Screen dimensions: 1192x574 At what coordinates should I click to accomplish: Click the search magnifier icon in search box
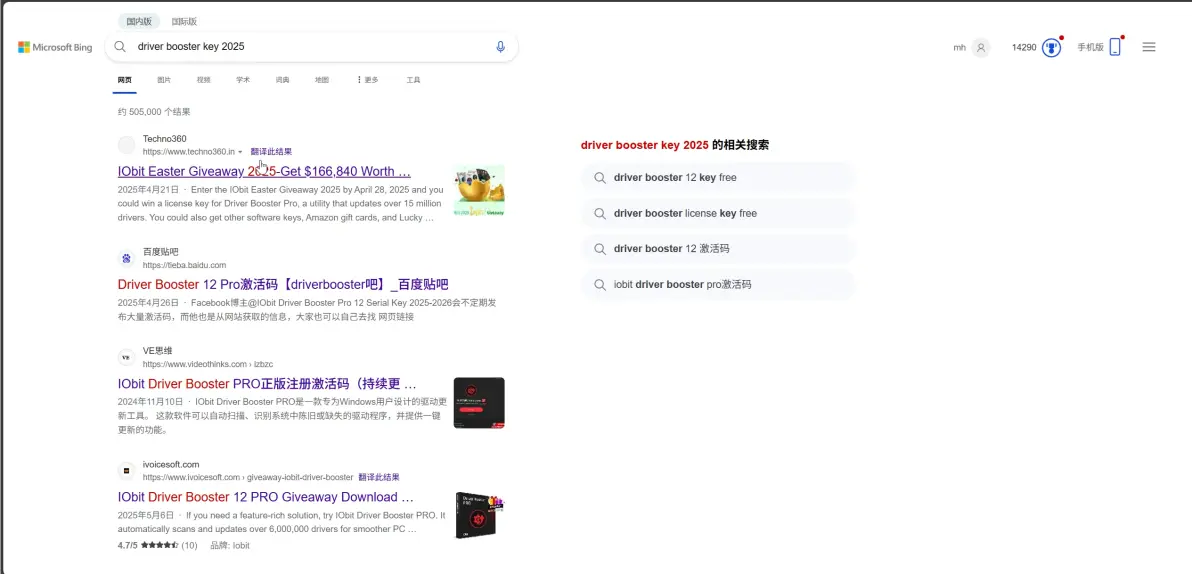pos(120,46)
